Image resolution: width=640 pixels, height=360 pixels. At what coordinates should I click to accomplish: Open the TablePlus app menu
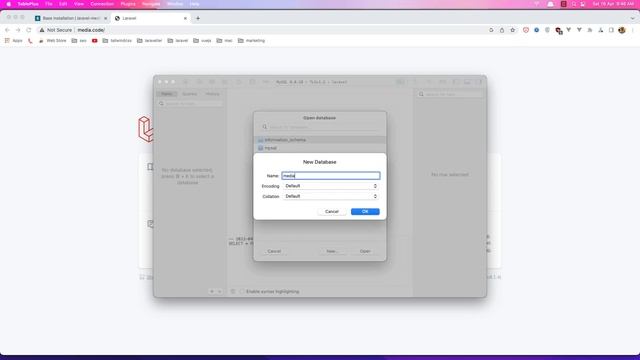point(28,4)
